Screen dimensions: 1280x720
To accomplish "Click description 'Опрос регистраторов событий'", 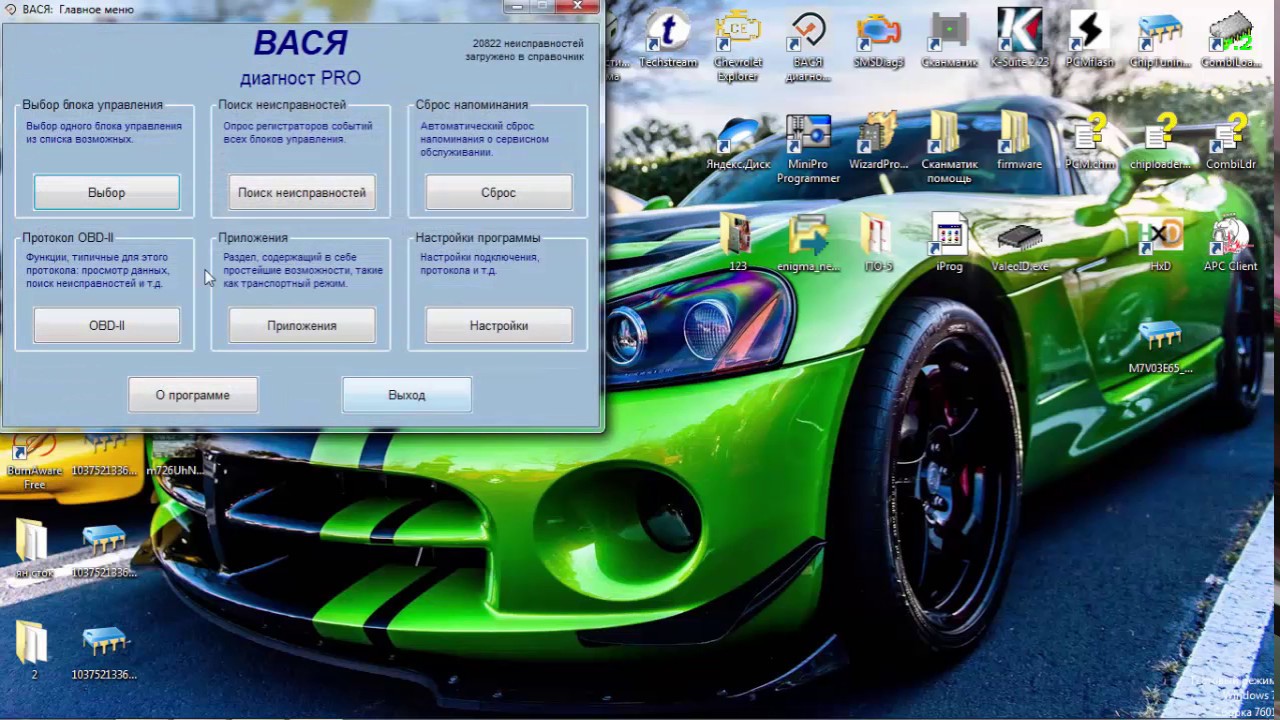I will pyautogui.click(x=298, y=133).
